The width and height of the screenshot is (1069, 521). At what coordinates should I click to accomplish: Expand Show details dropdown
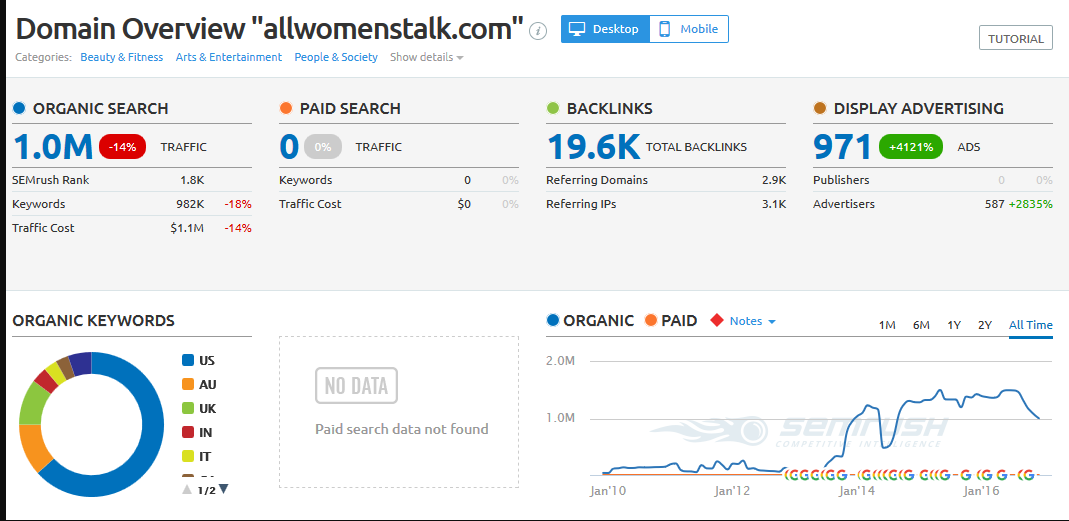tap(427, 57)
